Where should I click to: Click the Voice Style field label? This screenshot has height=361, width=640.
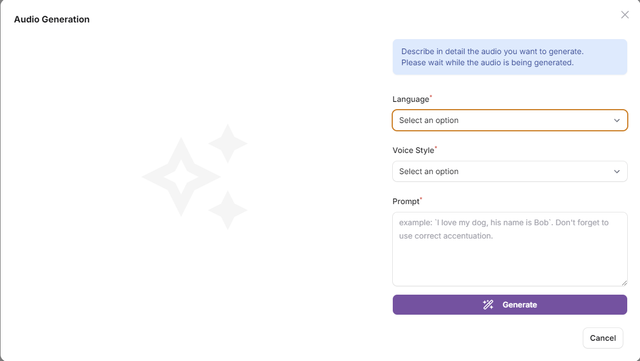[413, 150]
